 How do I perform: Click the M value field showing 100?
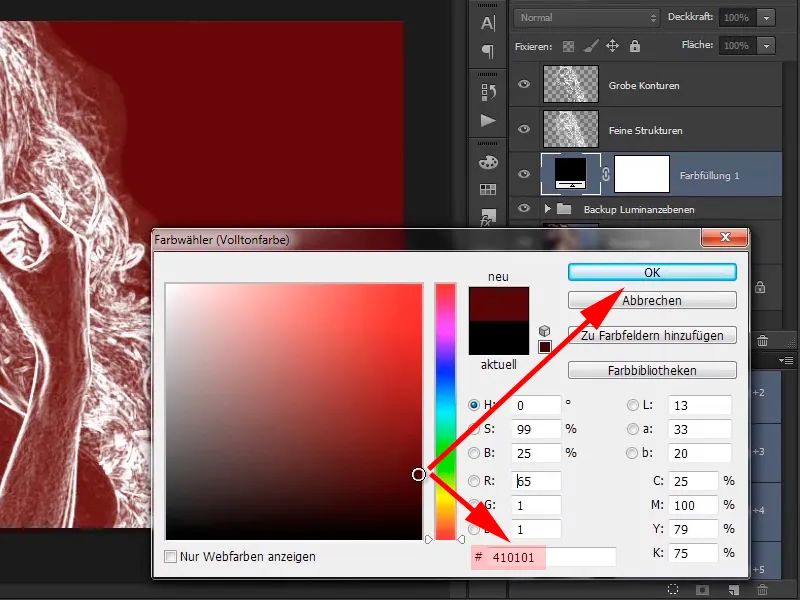(x=693, y=505)
